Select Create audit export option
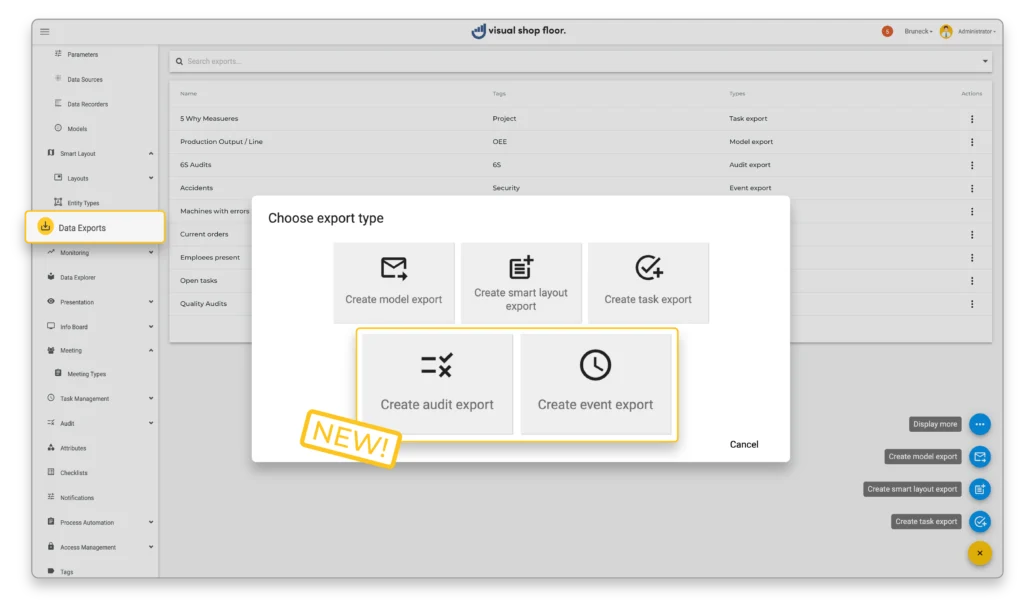Viewport: 1024px width, 612px height. tap(437, 384)
